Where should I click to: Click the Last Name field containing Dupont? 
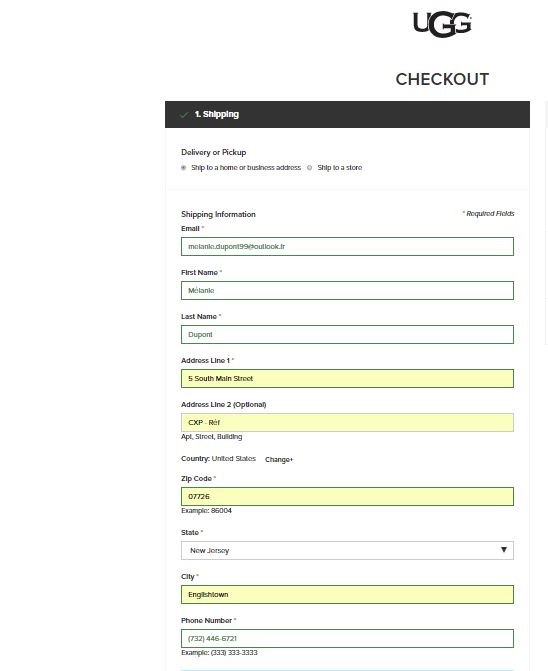click(347, 335)
